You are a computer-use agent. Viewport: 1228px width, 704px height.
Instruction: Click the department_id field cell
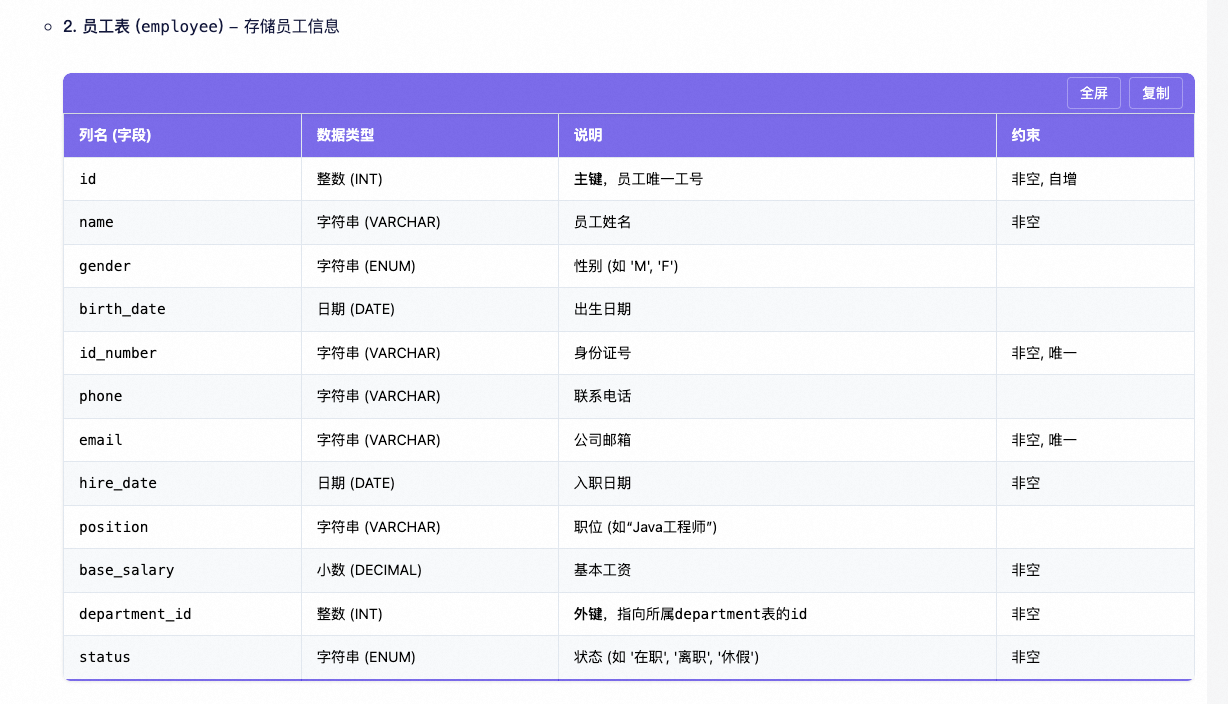click(182, 614)
